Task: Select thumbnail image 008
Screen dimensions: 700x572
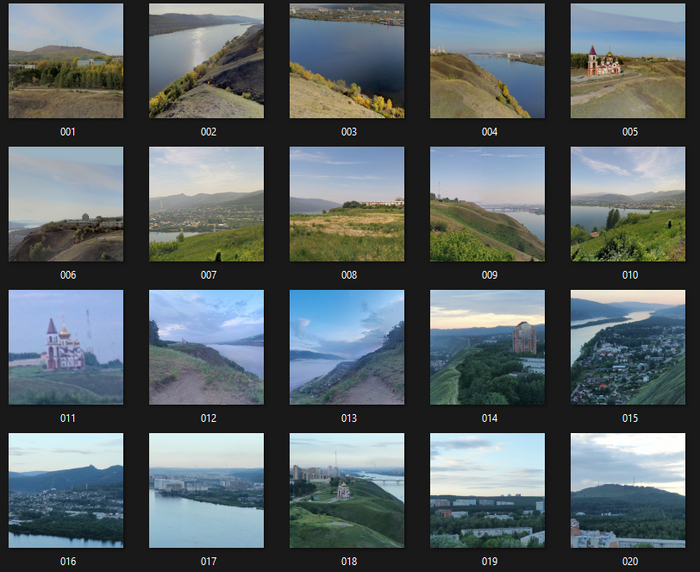Action: (347, 204)
